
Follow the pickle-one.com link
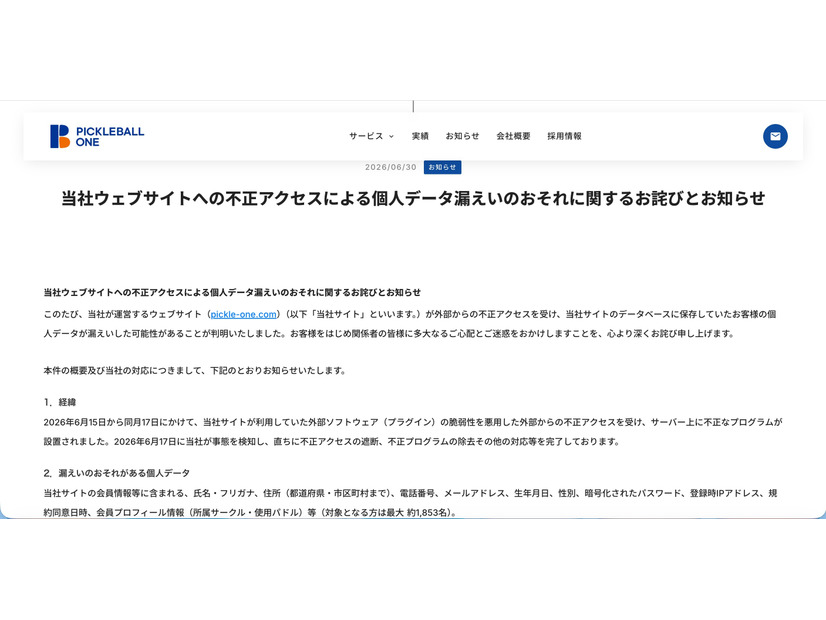pyautogui.click(x=243, y=314)
